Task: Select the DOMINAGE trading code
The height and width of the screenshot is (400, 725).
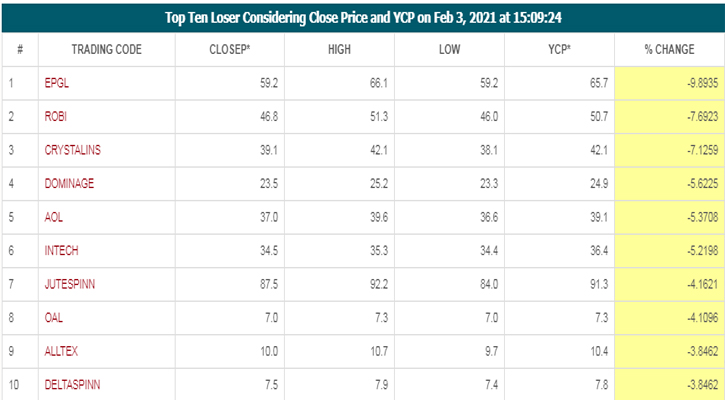Action: 69,184
